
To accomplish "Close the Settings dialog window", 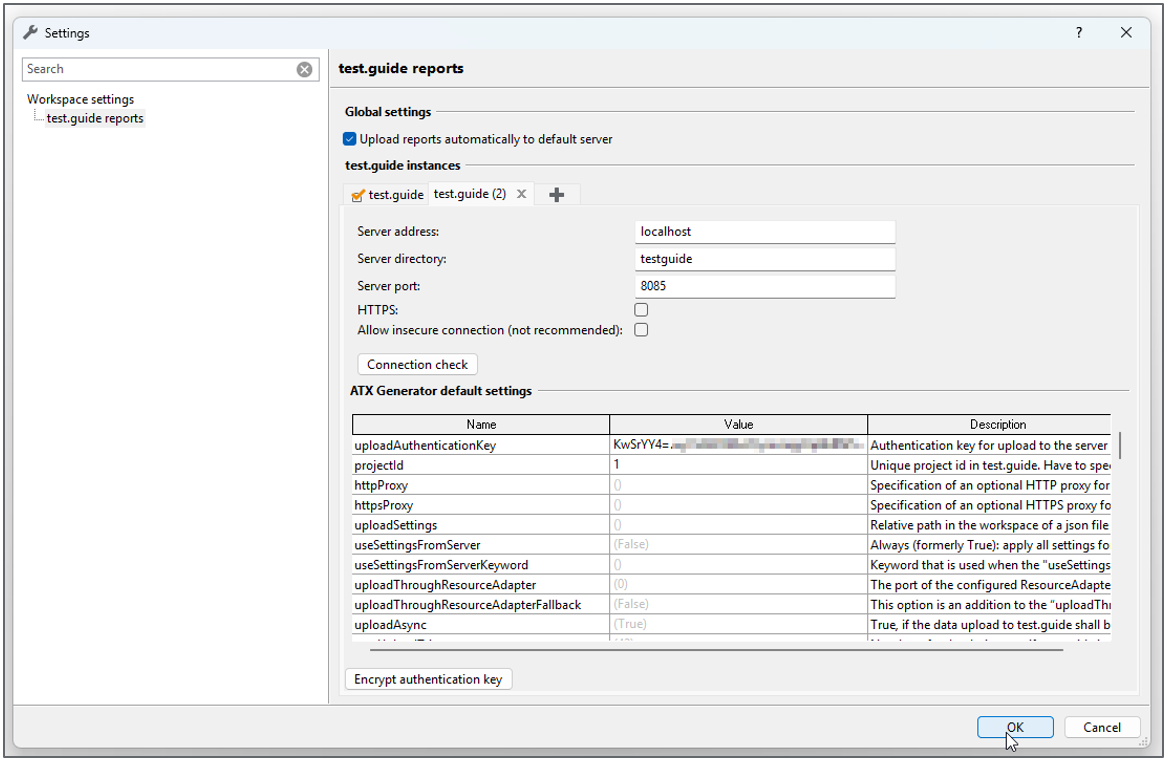I will (1126, 33).
